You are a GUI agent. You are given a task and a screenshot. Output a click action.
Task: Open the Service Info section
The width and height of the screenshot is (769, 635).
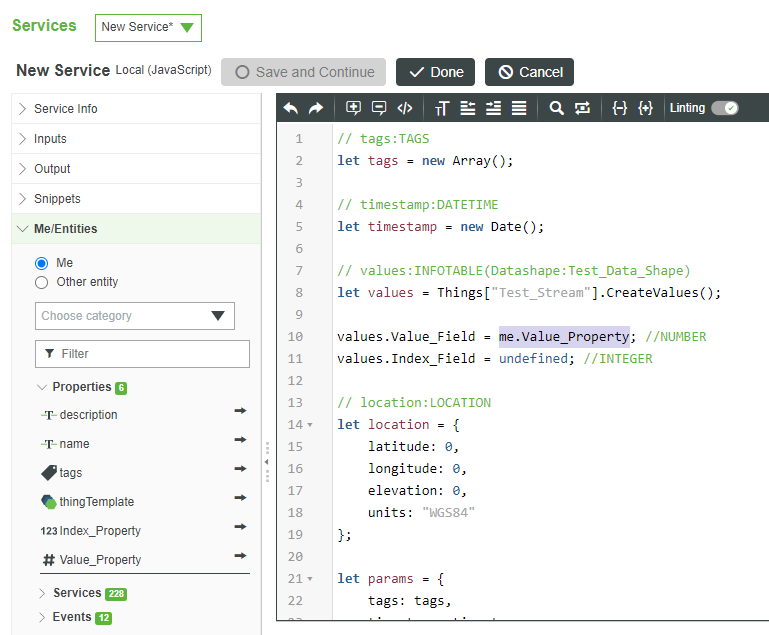click(x=66, y=109)
